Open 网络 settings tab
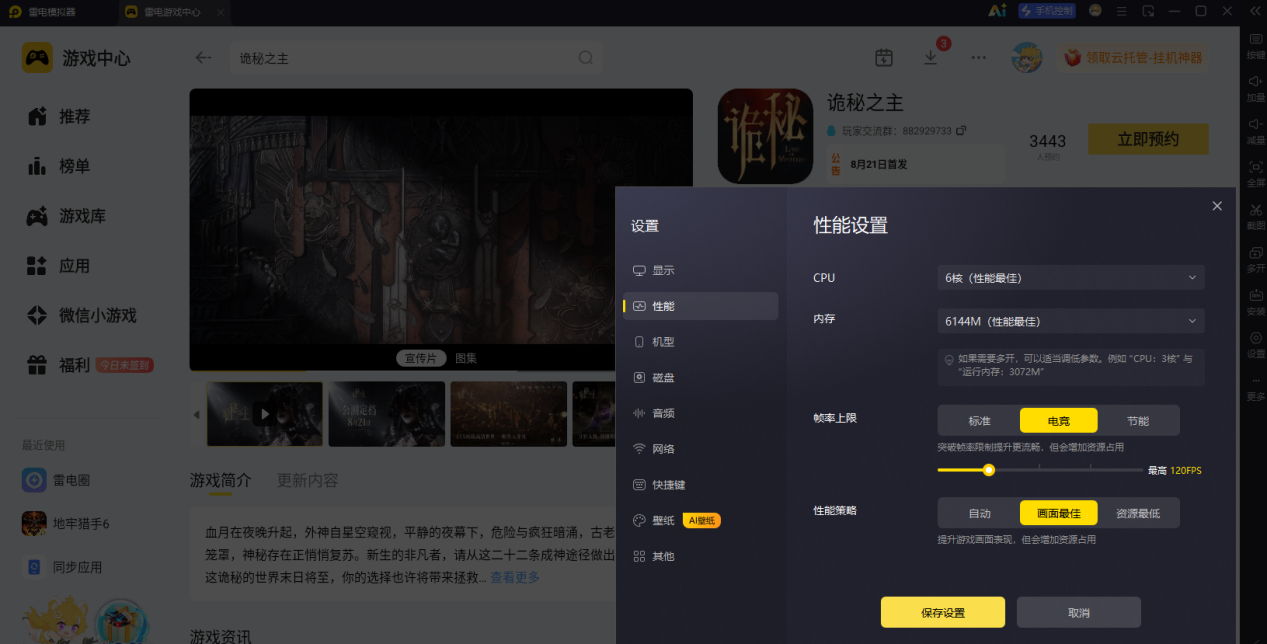The width and height of the screenshot is (1267, 644). tap(700, 449)
